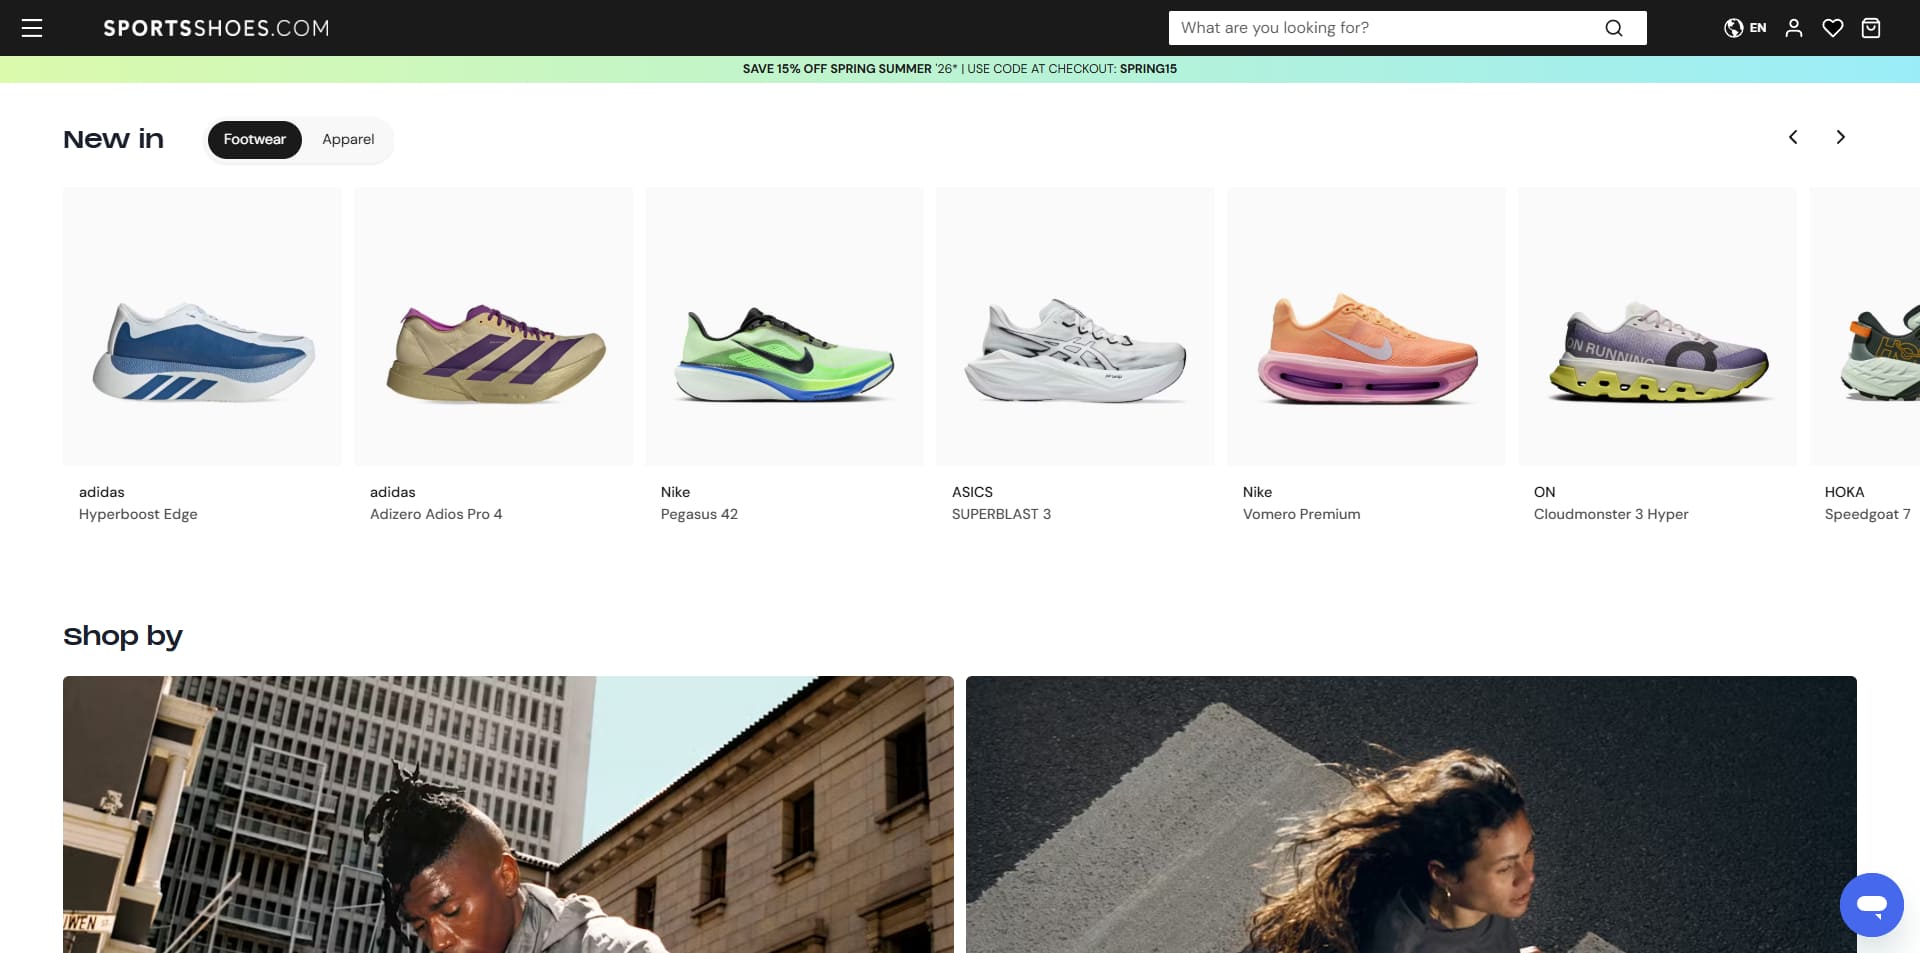
Task: Open the blue chat support bubble
Action: point(1871,905)
